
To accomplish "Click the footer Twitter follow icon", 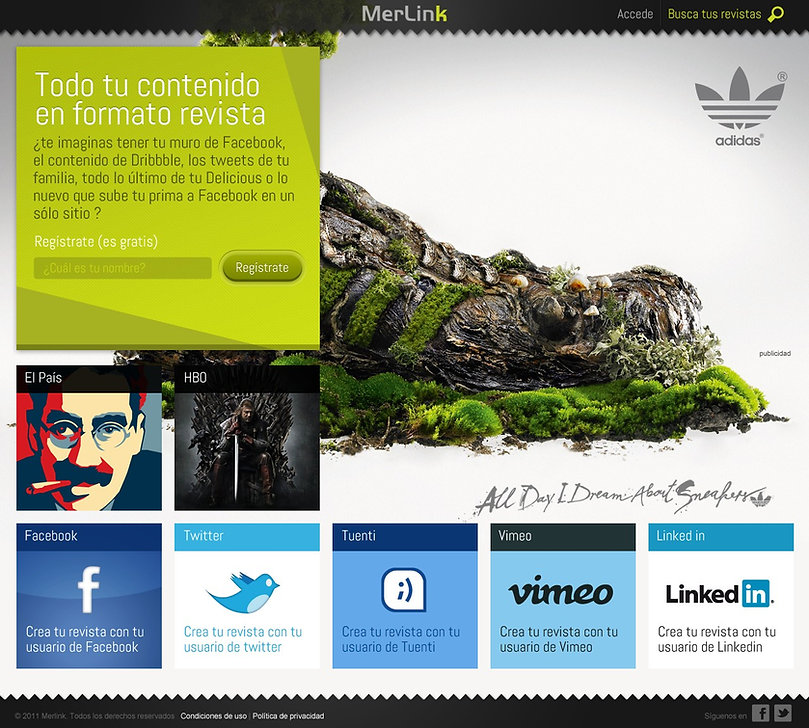I will pos(783,714).
